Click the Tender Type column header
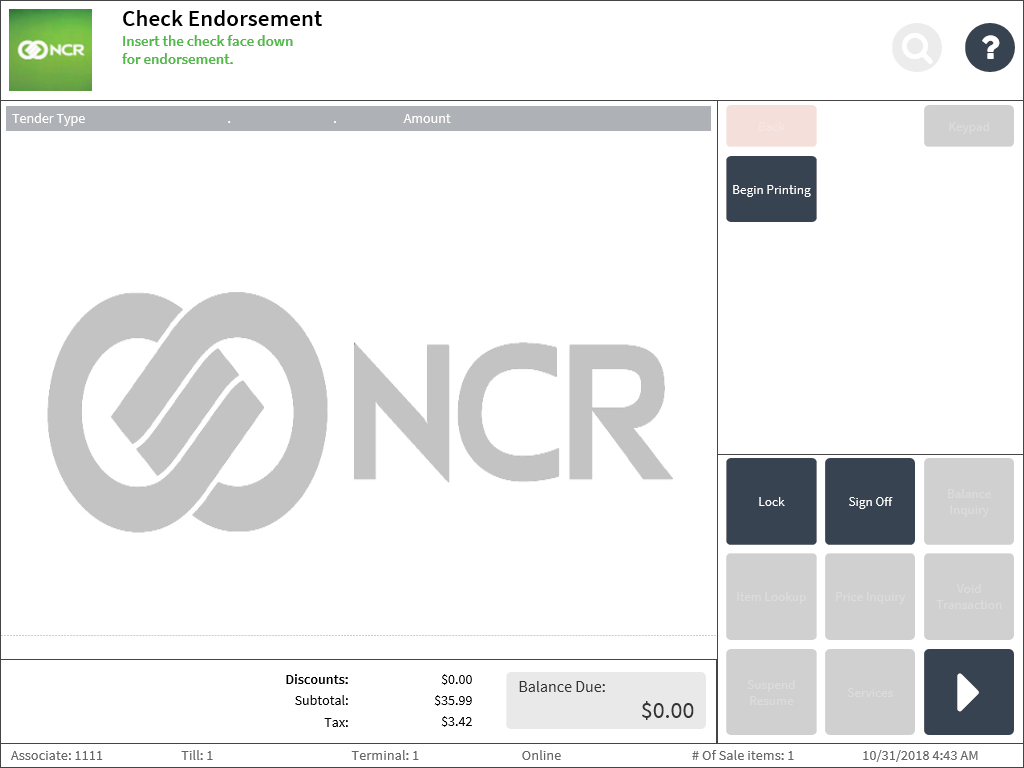Image resolution: width=1024 pixels, height=768 pixels. 49,119
